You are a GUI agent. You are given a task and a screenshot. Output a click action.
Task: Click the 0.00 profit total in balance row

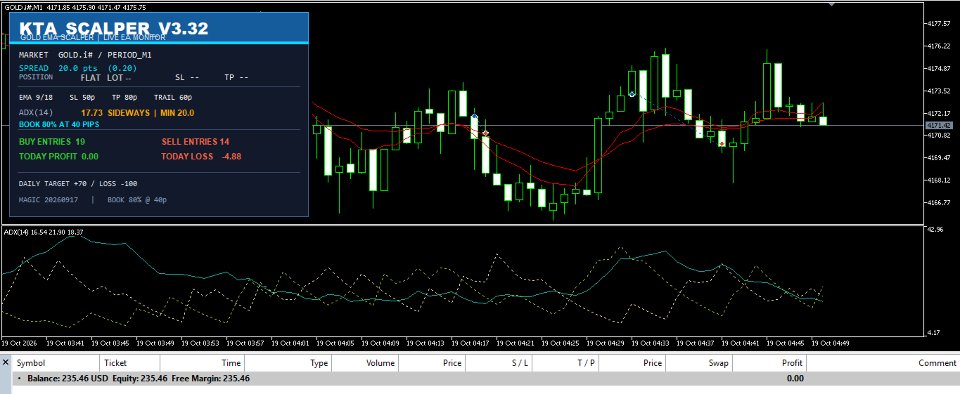point(794,379)
